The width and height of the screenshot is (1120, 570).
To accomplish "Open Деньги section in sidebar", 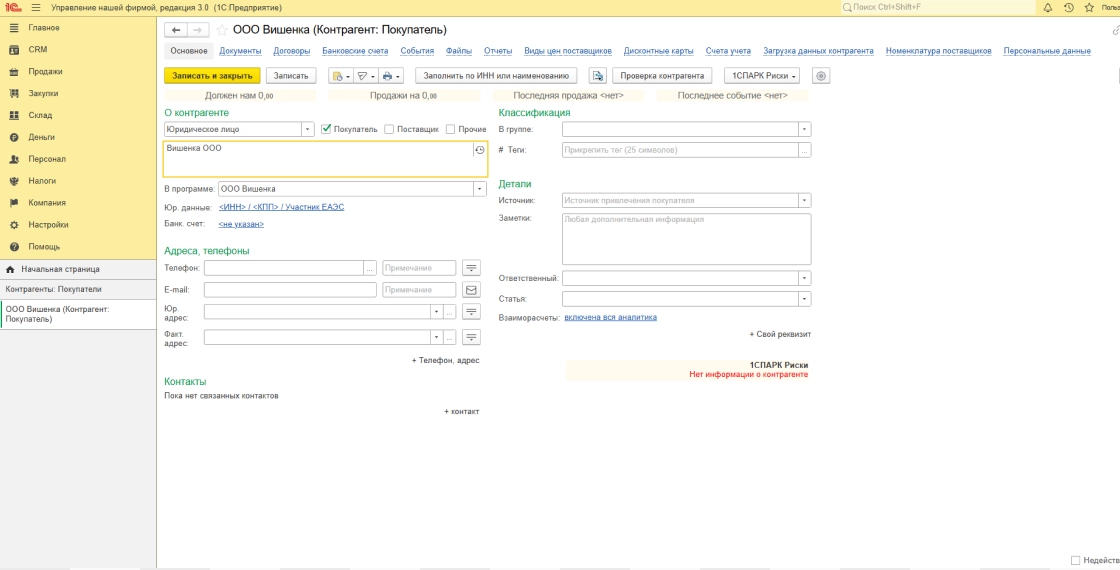I will pos(78,137).
